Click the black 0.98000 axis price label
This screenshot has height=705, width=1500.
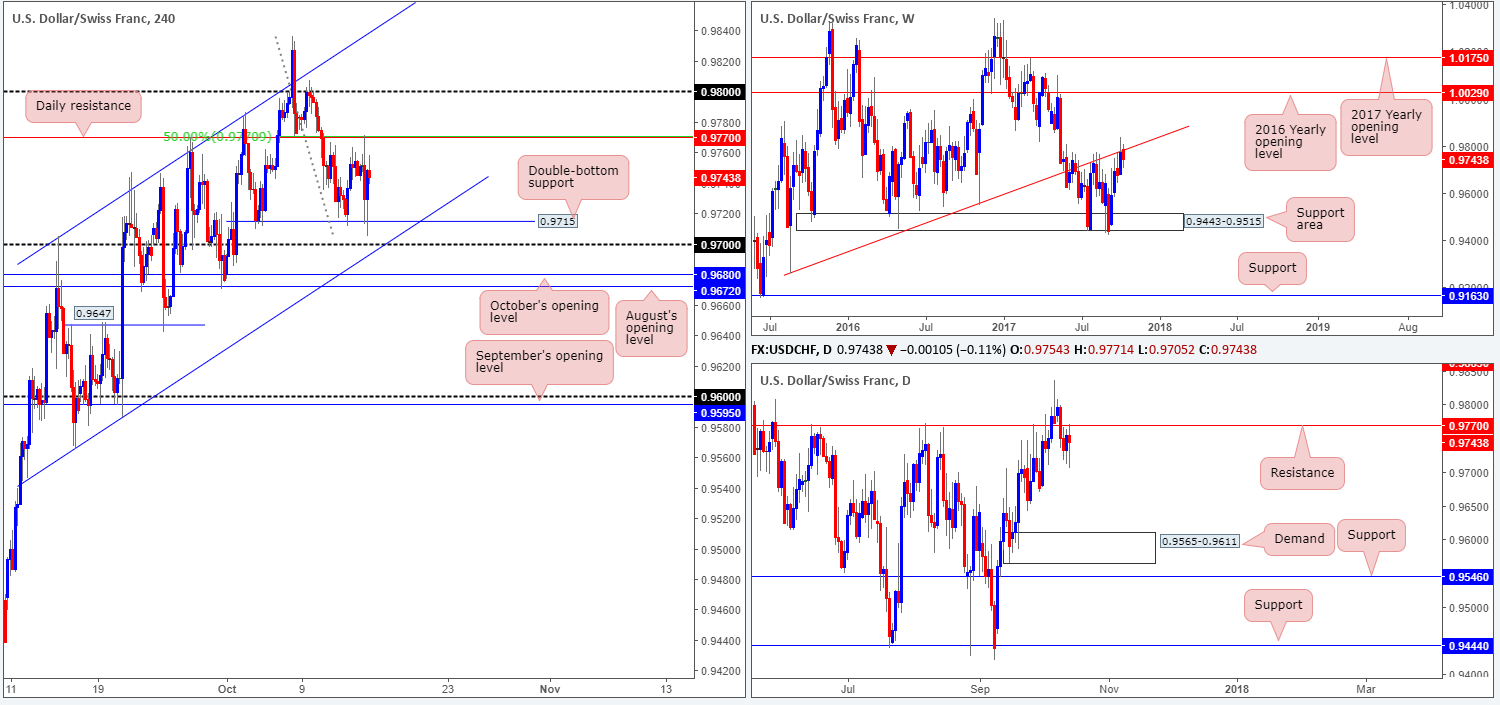(718, 91)
